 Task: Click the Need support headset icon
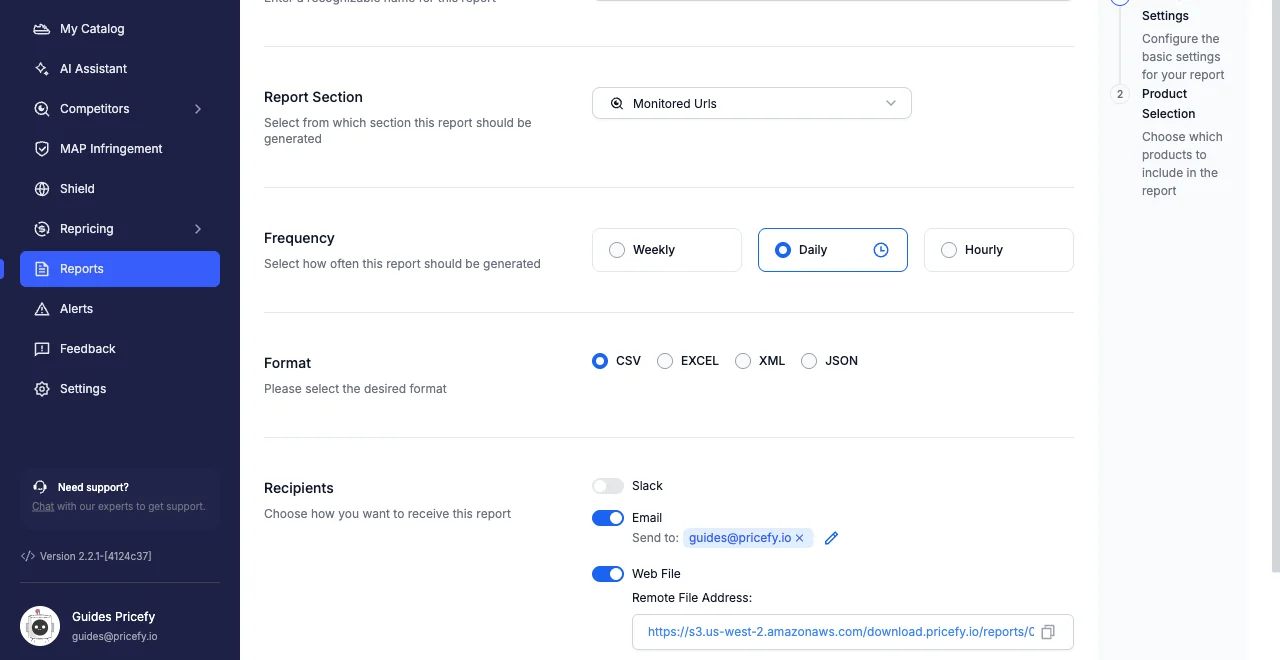pyautogui.click(x=40, y=487)
